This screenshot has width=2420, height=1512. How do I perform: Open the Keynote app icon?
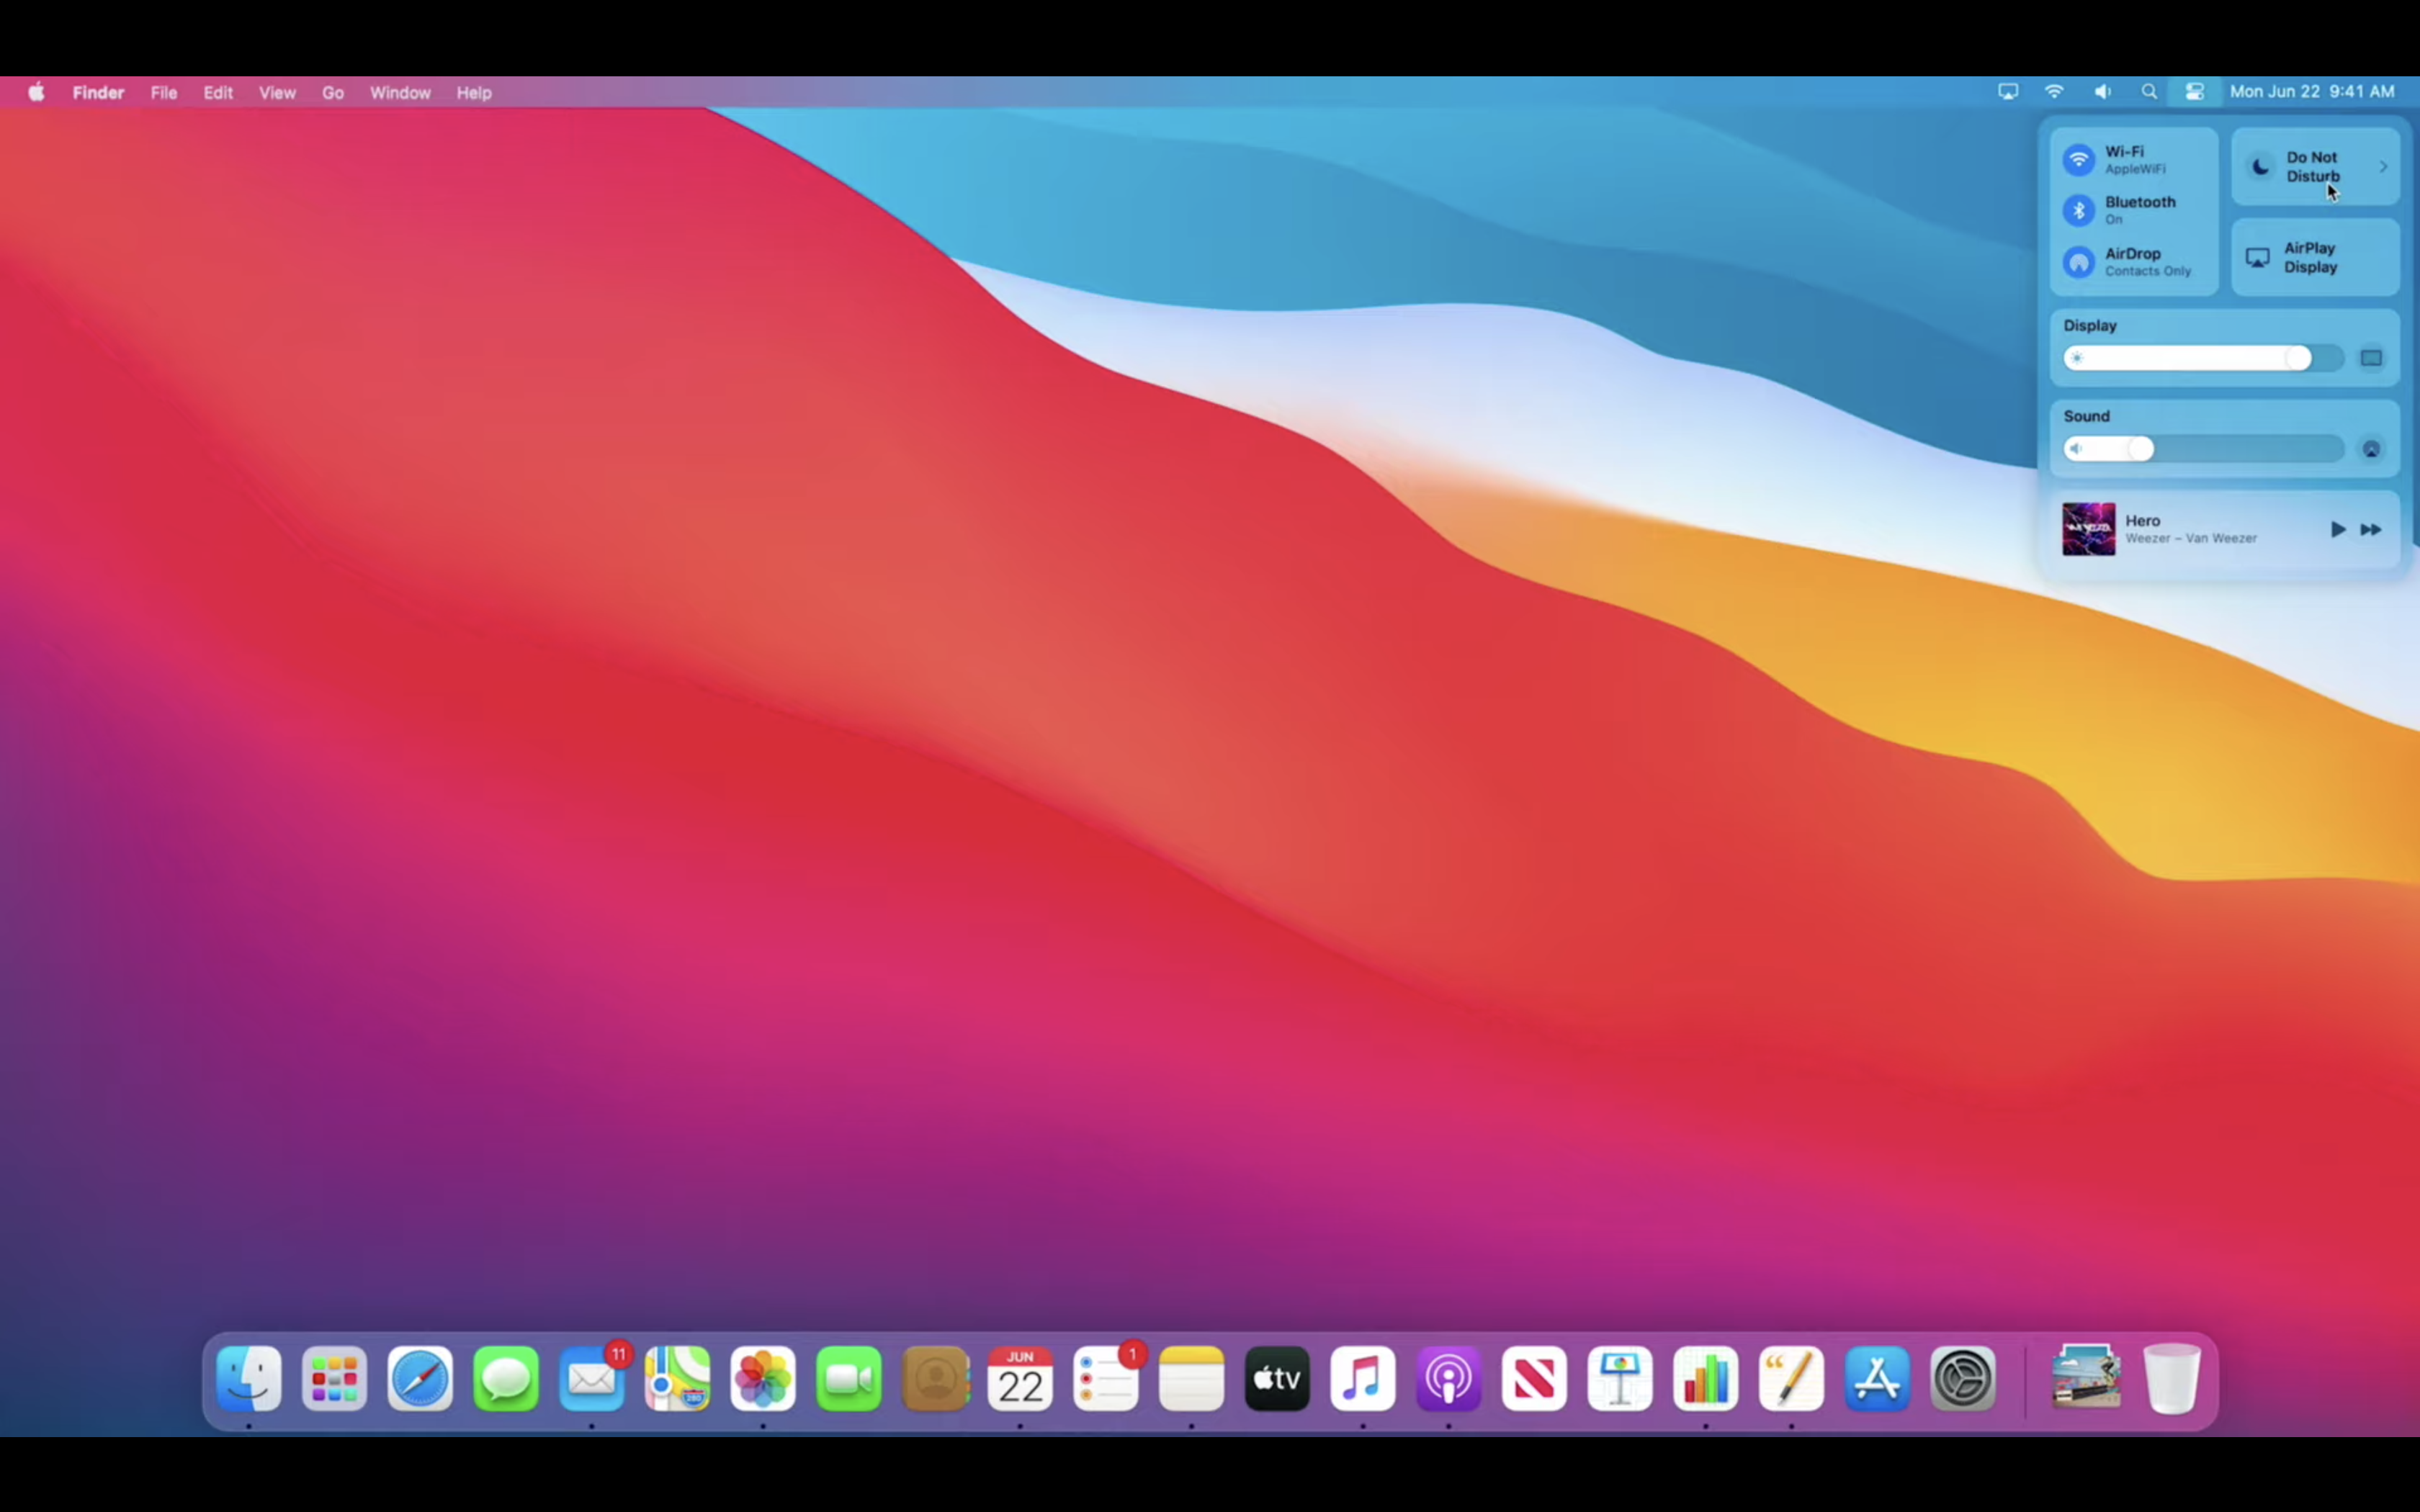click(x=1620, y=1379)
